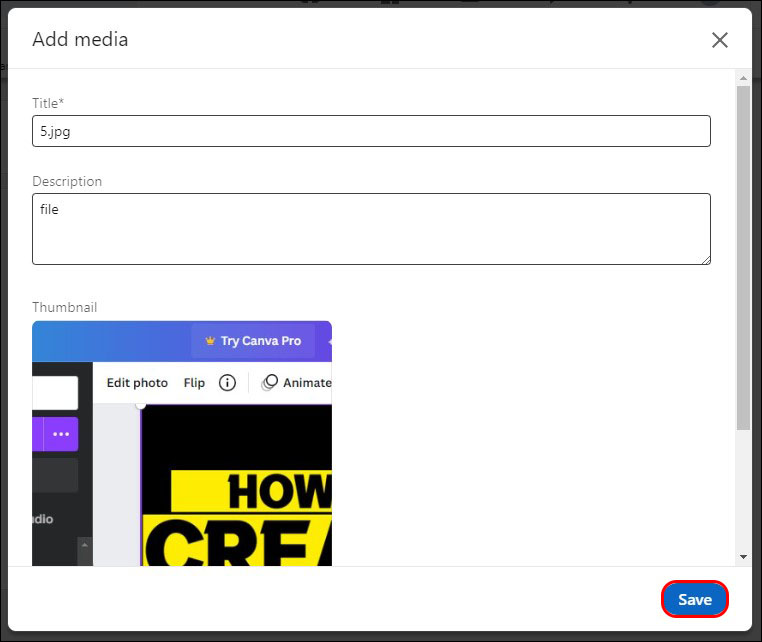762x642 pixels.
Task: Click the Save button
Action: (x=694, y=599)
